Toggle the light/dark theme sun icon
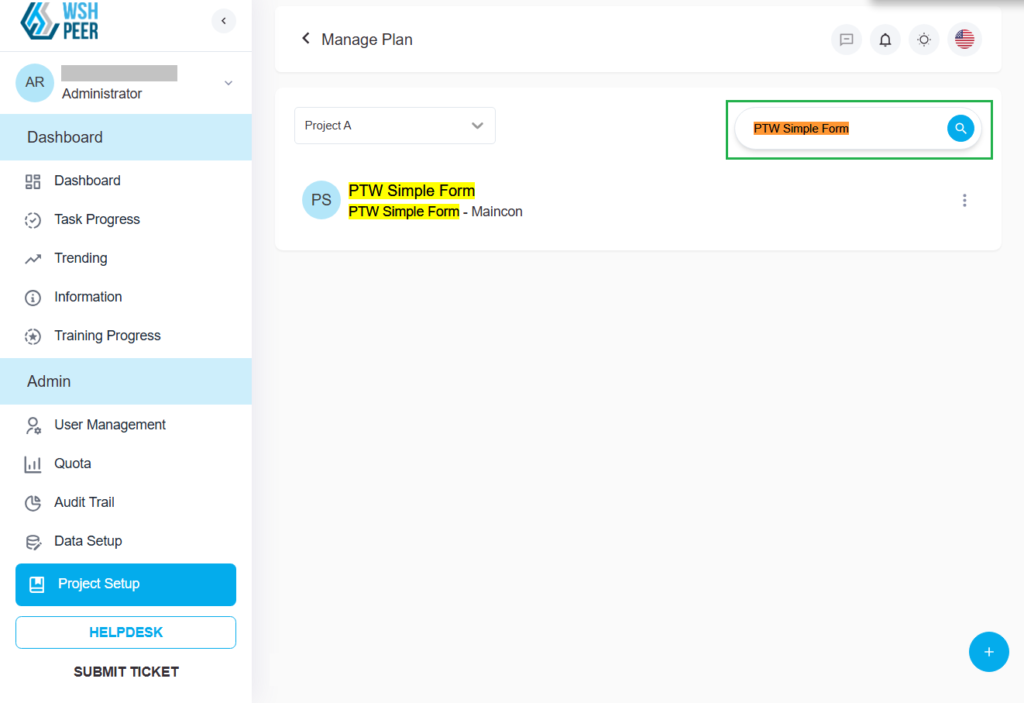 tap(924, 40)
